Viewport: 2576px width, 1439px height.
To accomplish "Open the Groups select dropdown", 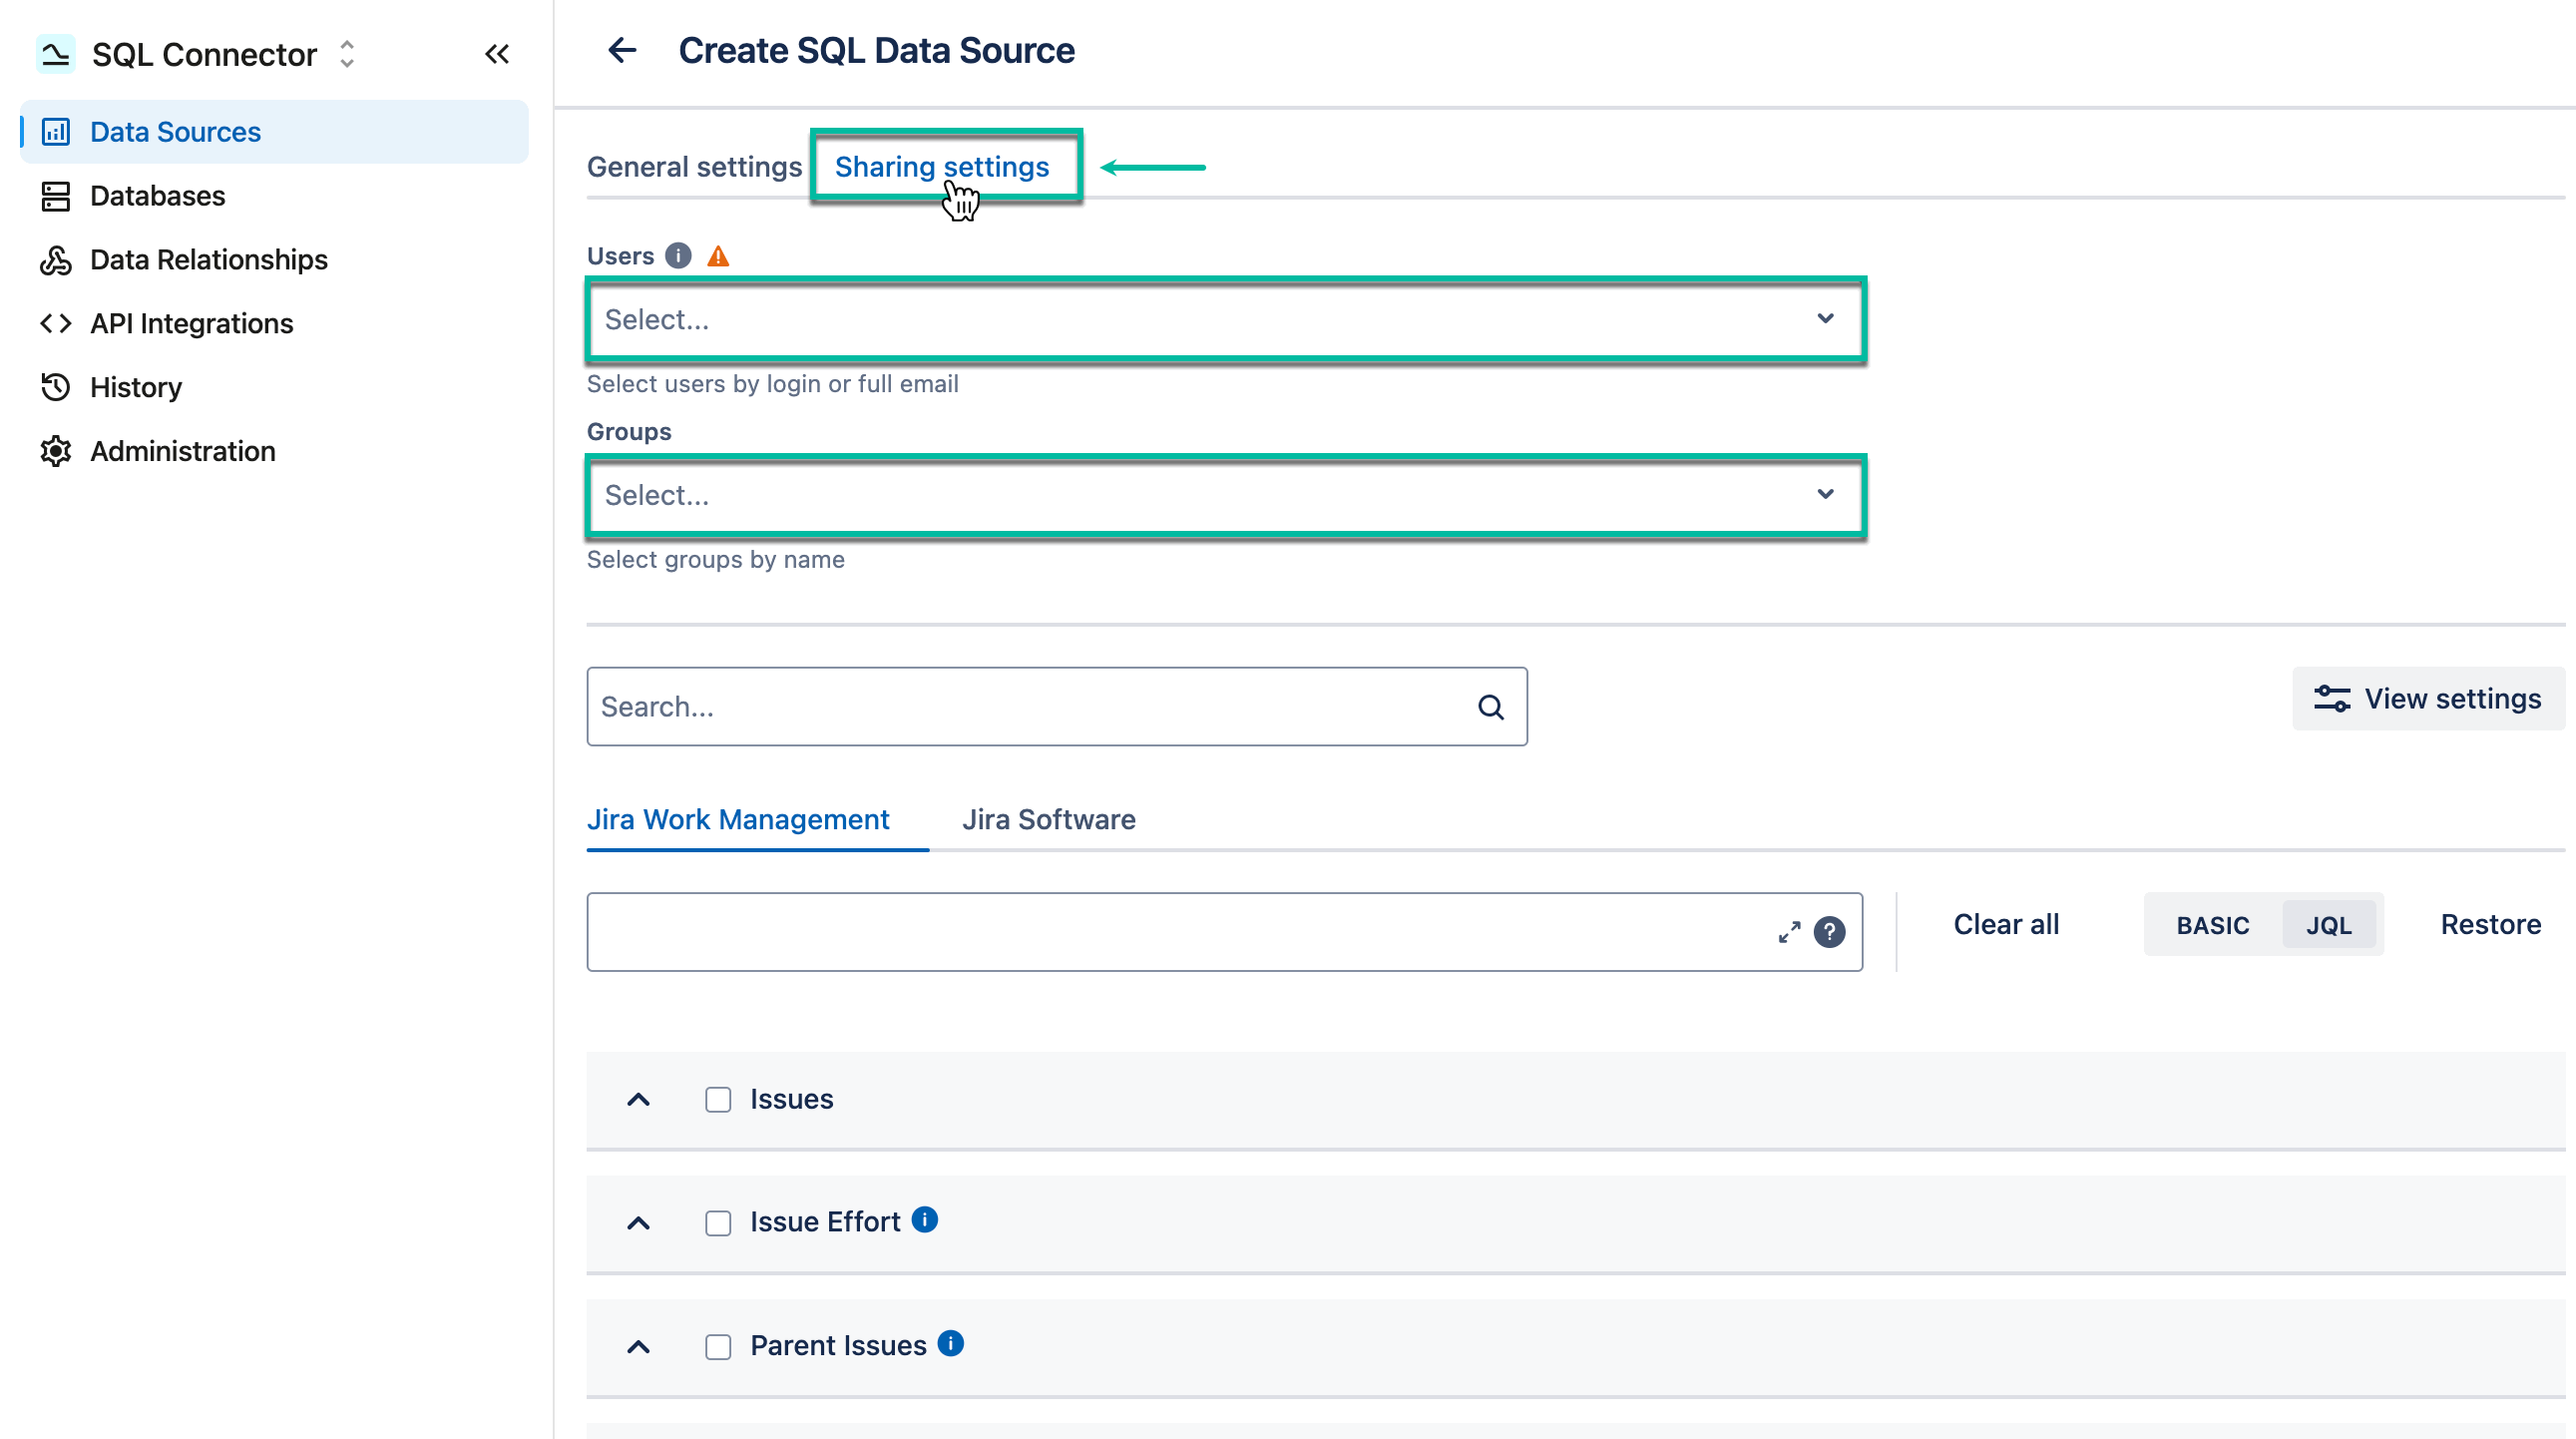I will [x=1225, y=495].
